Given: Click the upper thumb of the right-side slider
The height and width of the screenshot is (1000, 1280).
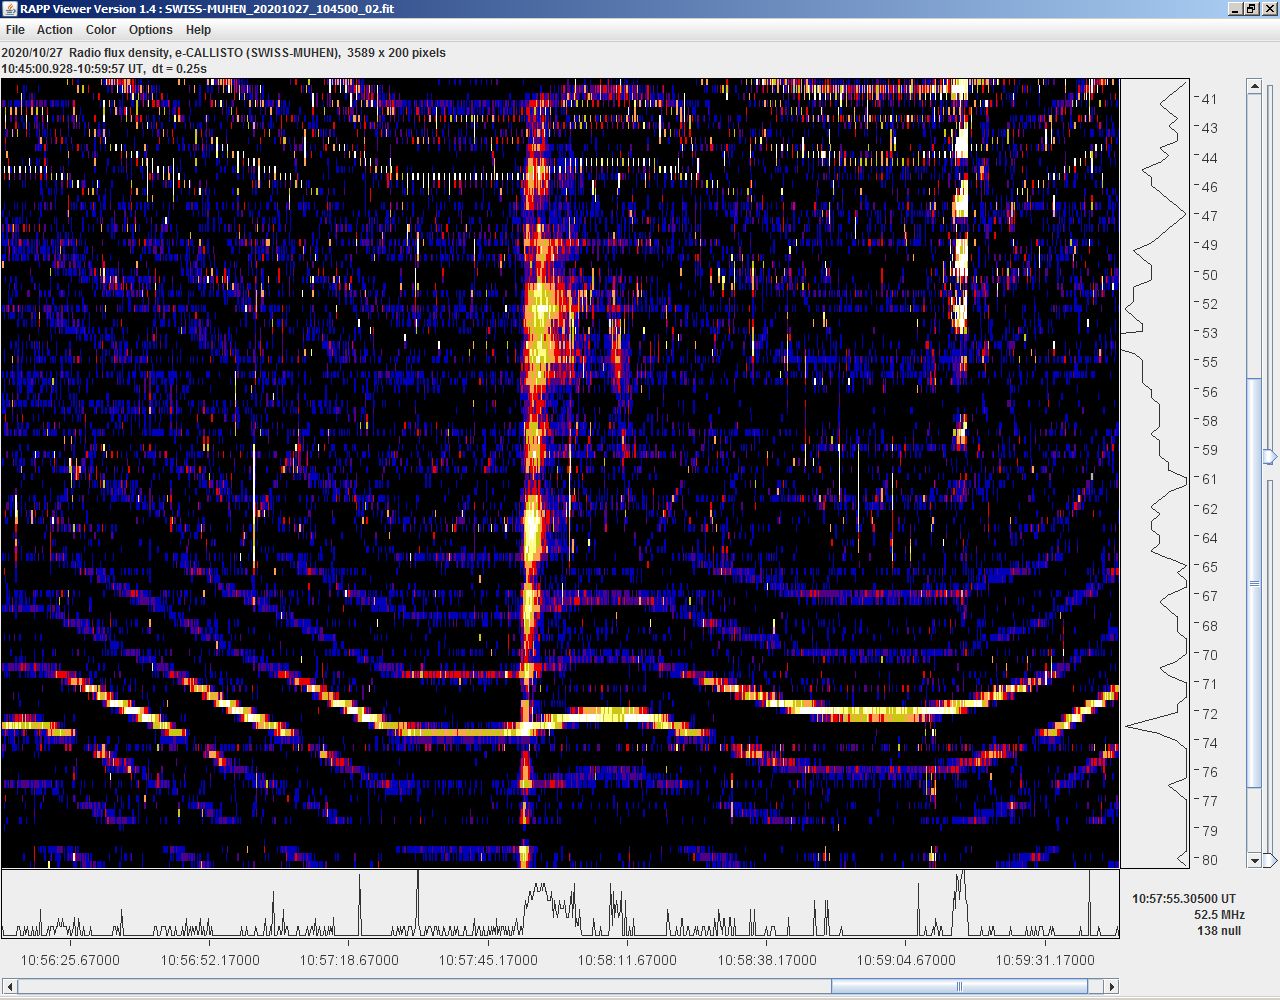Looking at the screenshot, I should [1270, 457].
